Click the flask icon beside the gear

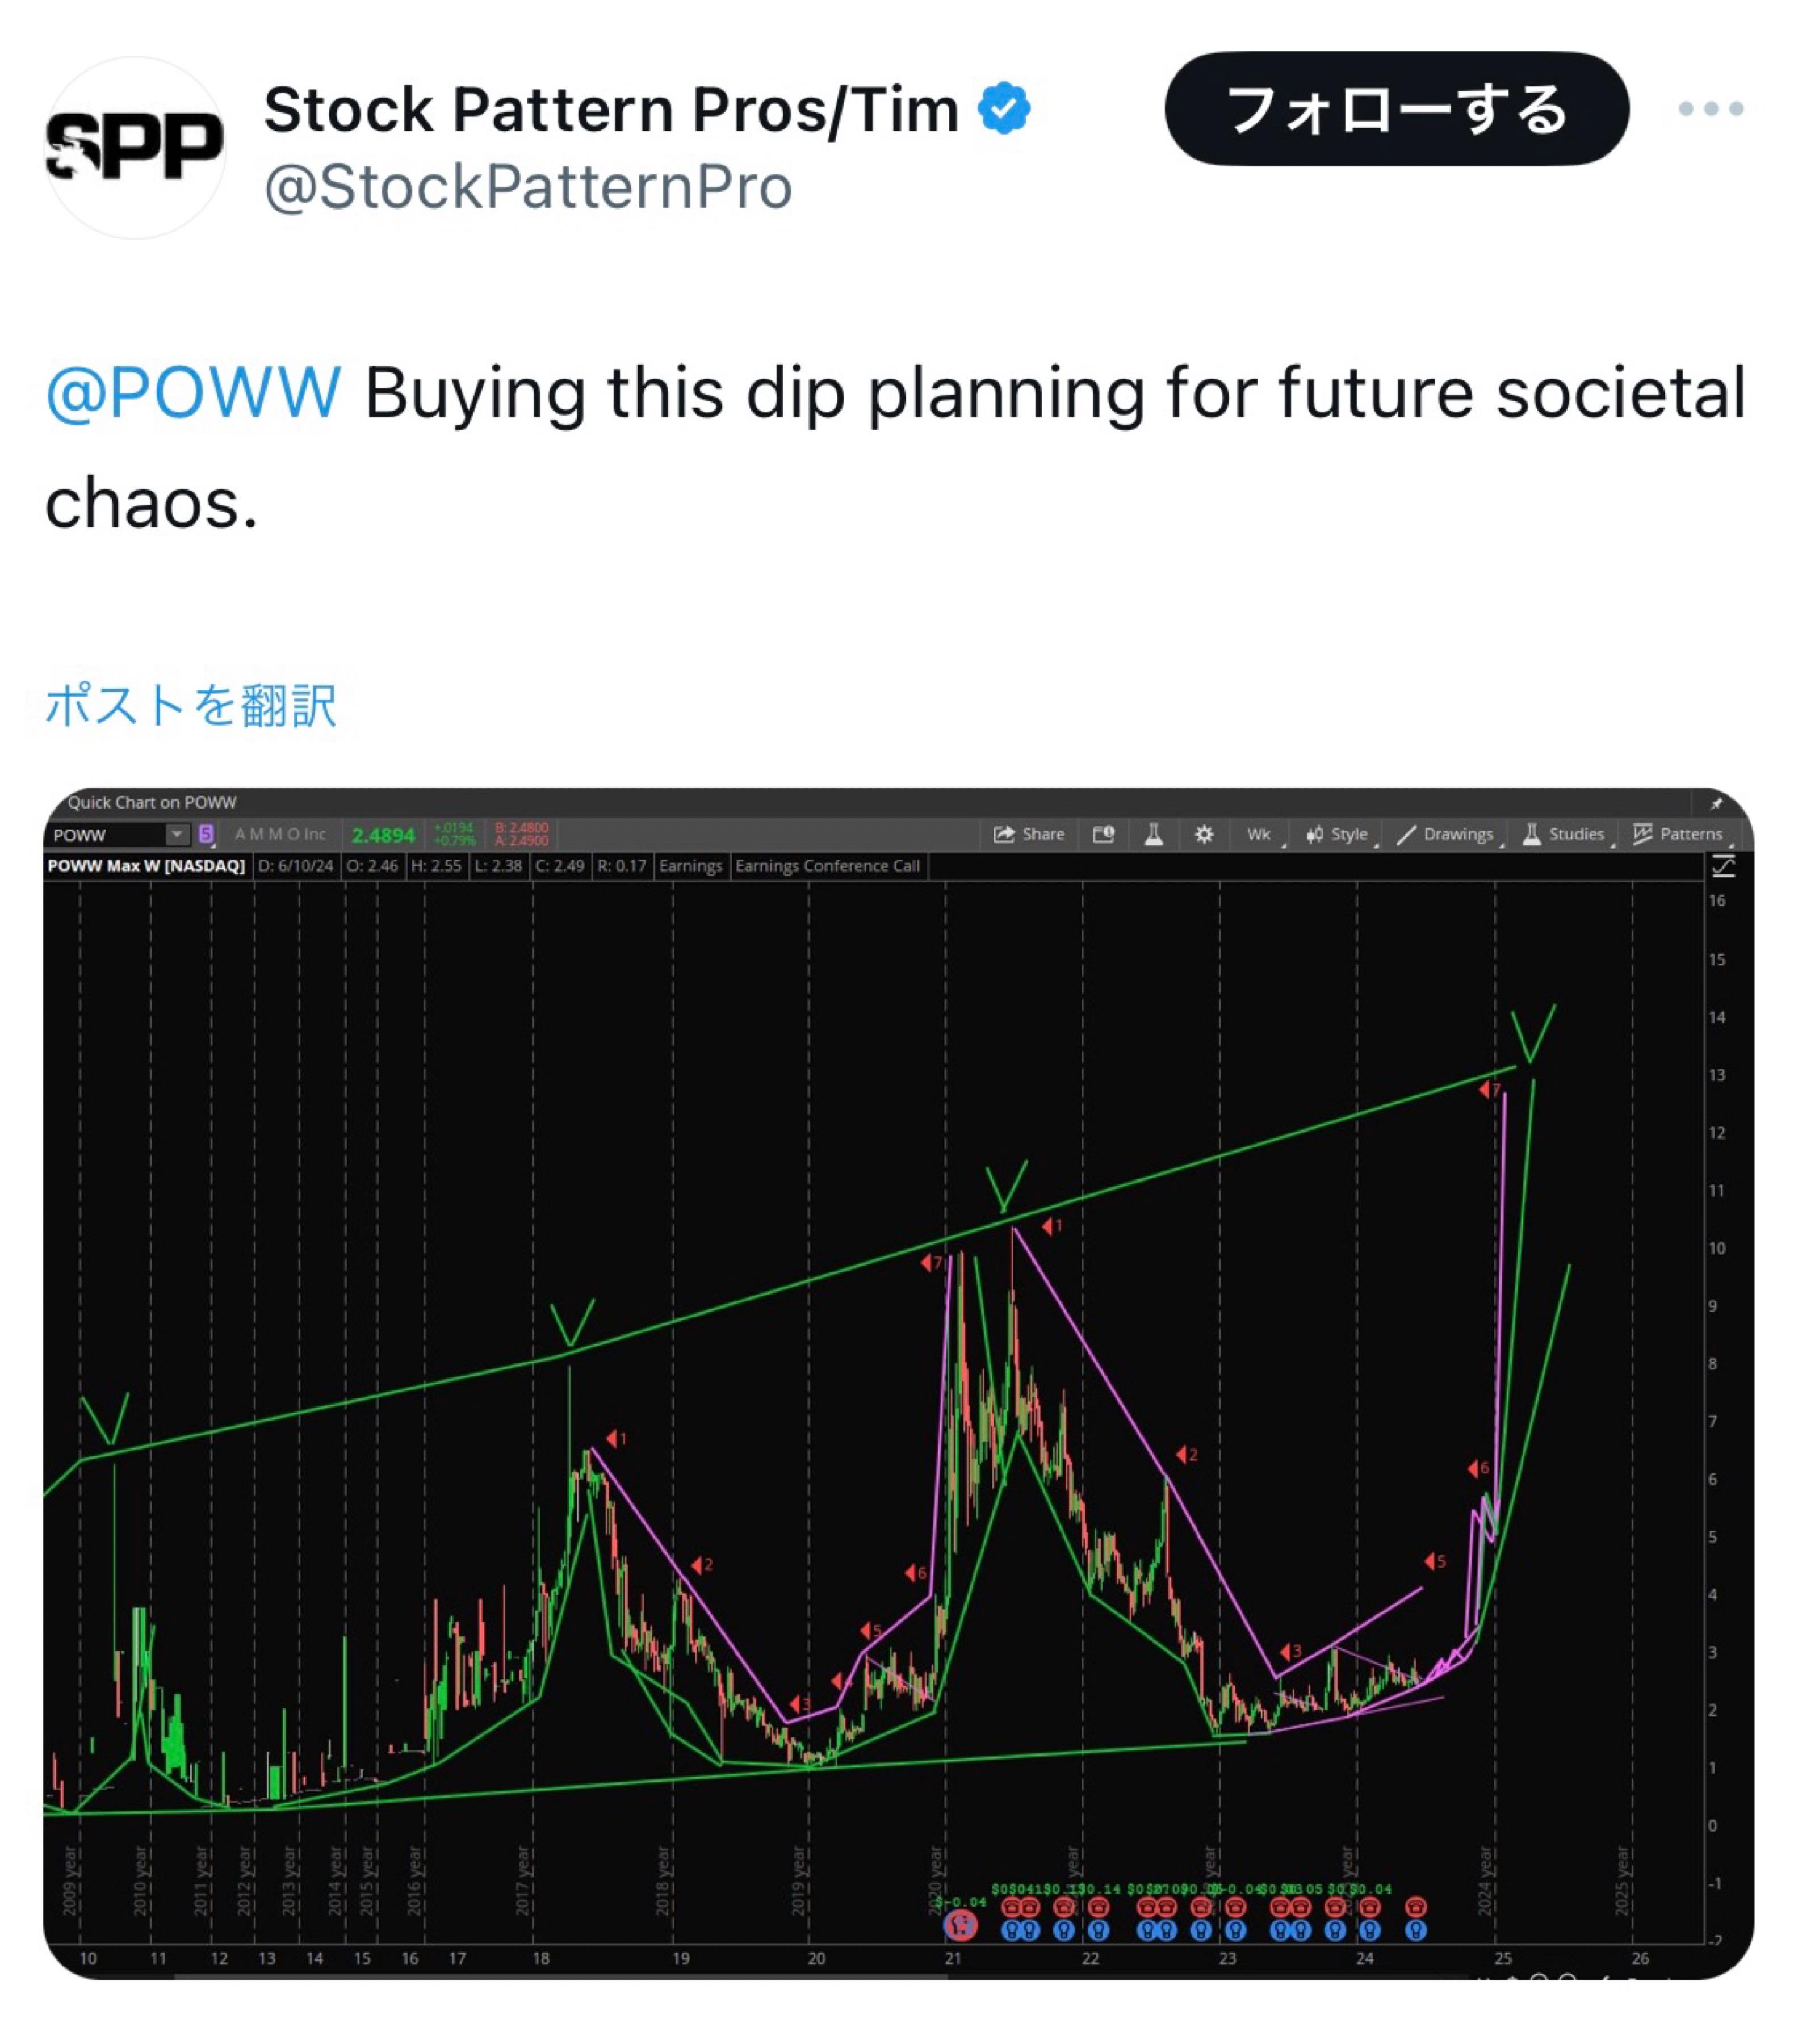[1153, 834]
